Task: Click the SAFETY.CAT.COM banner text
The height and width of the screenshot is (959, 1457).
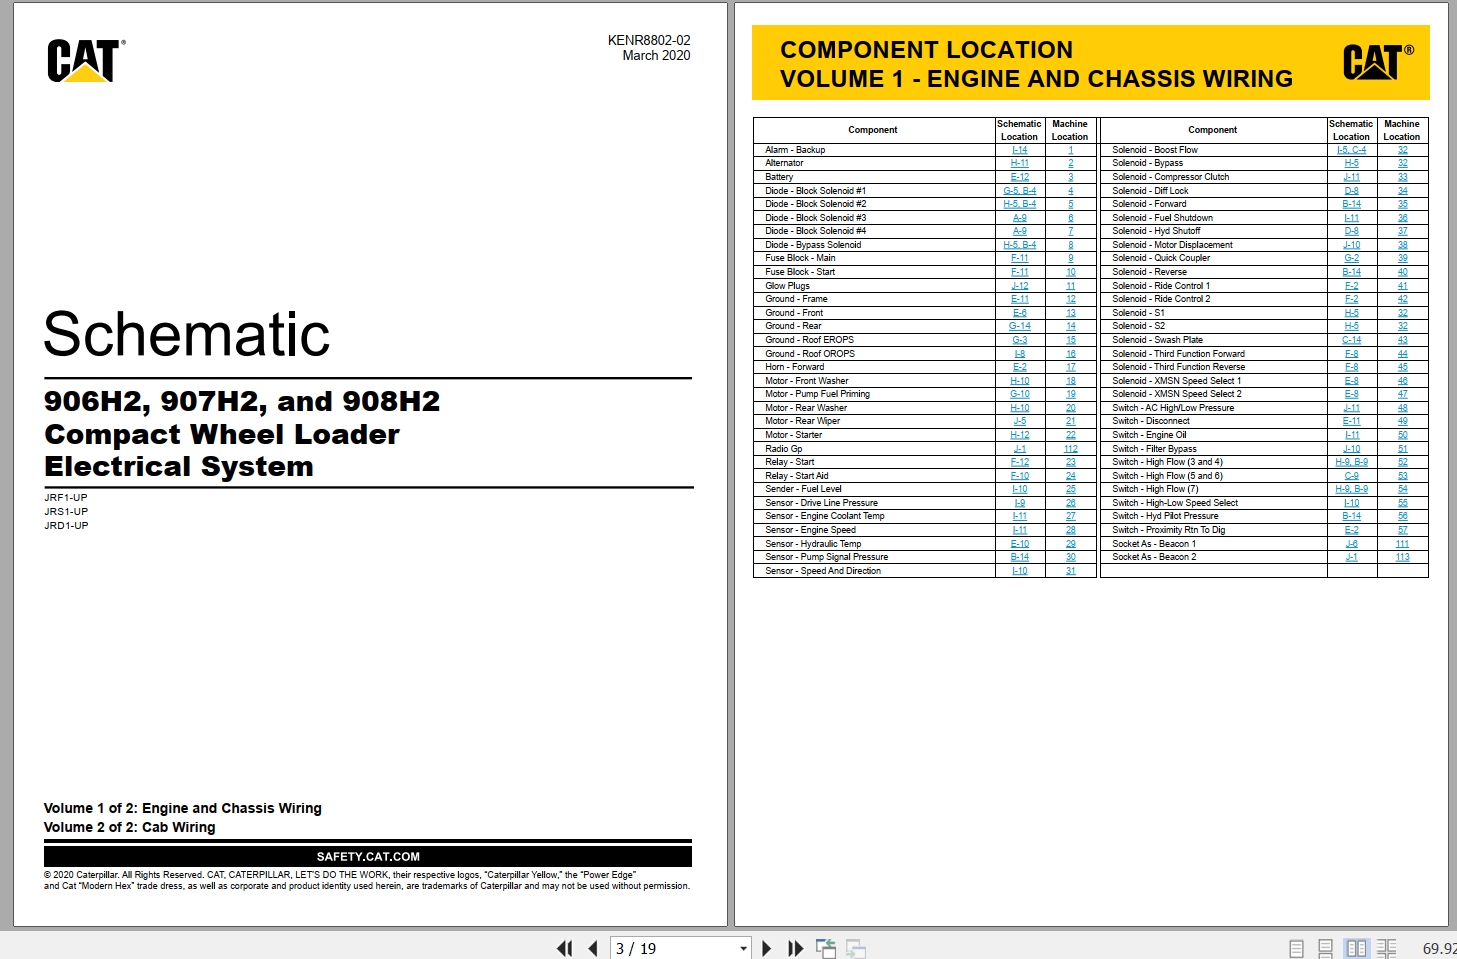Action: click(x=368, y=857)
